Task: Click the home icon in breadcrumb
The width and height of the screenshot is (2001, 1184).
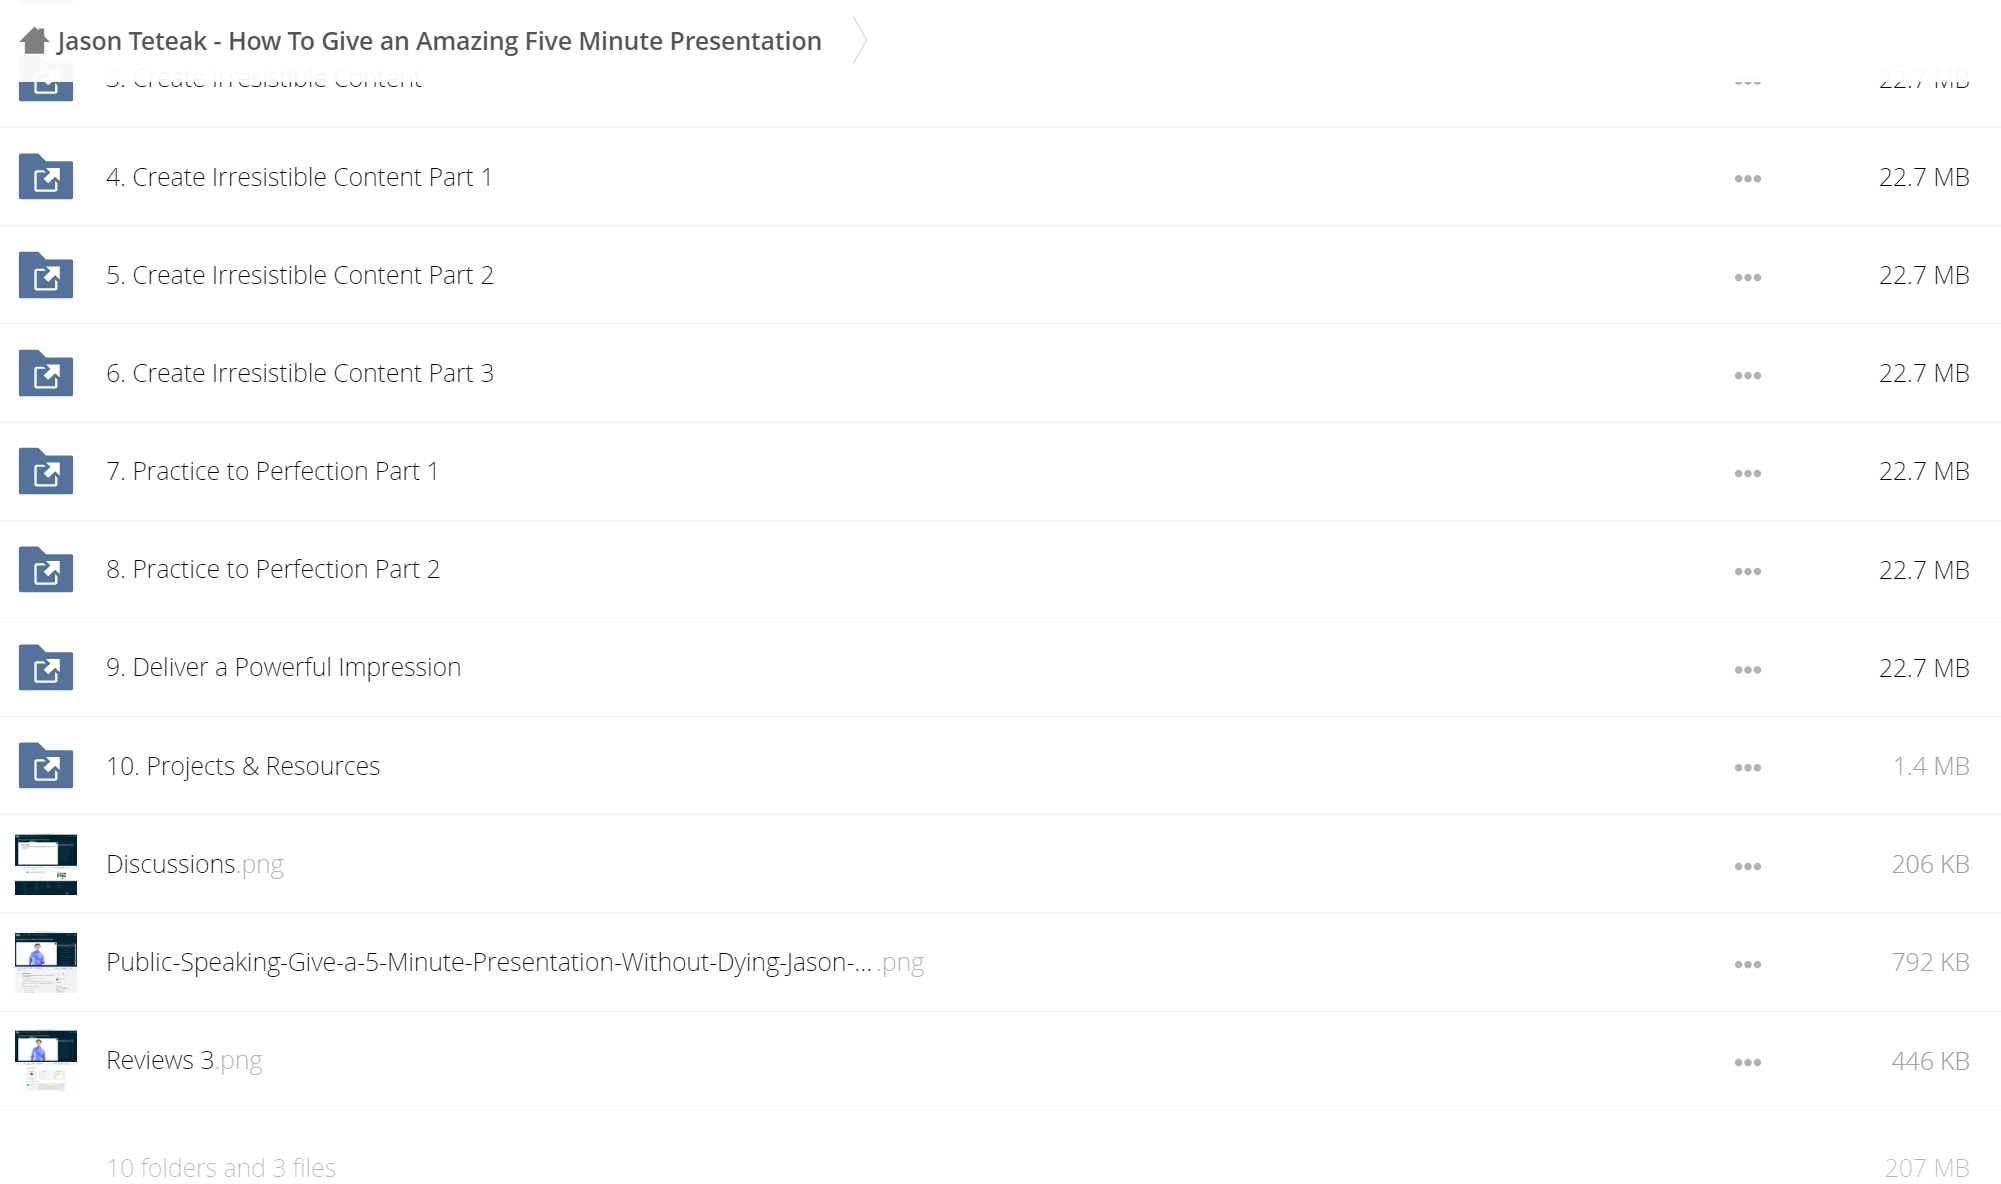Action: tap(34, 41)
